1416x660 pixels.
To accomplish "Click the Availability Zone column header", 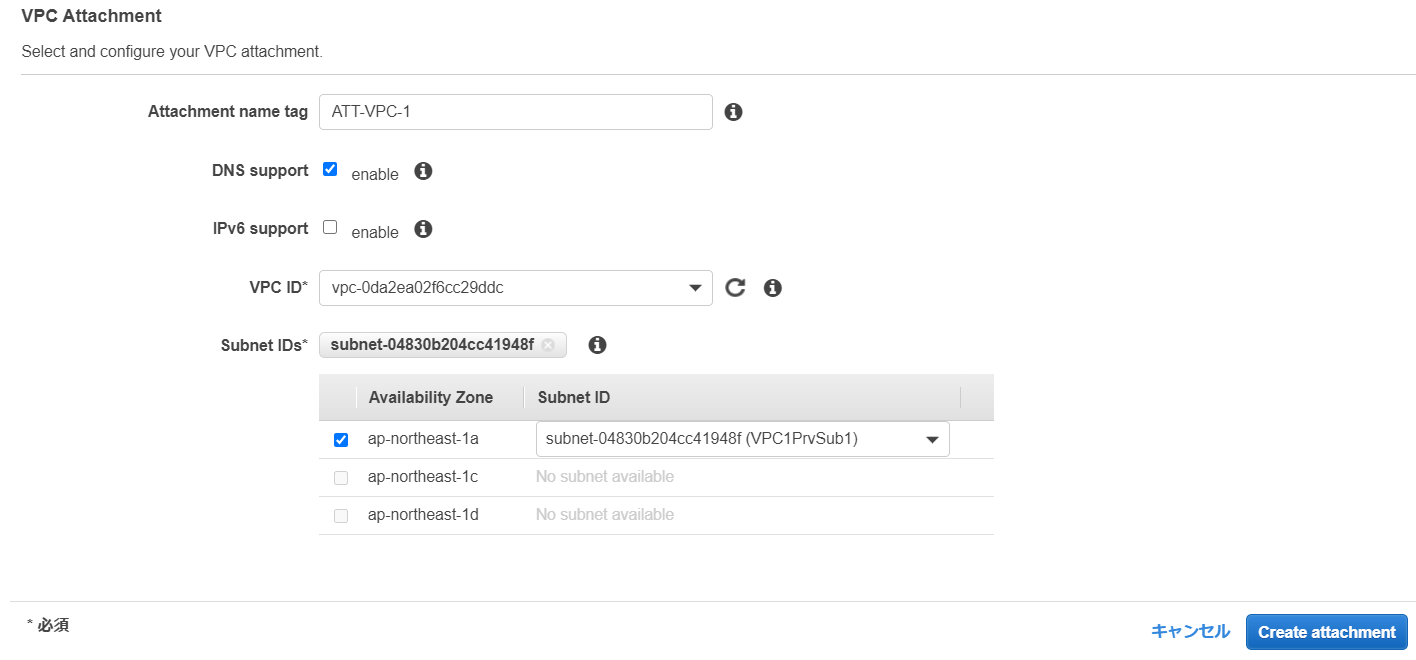I will tap(430, 398).
